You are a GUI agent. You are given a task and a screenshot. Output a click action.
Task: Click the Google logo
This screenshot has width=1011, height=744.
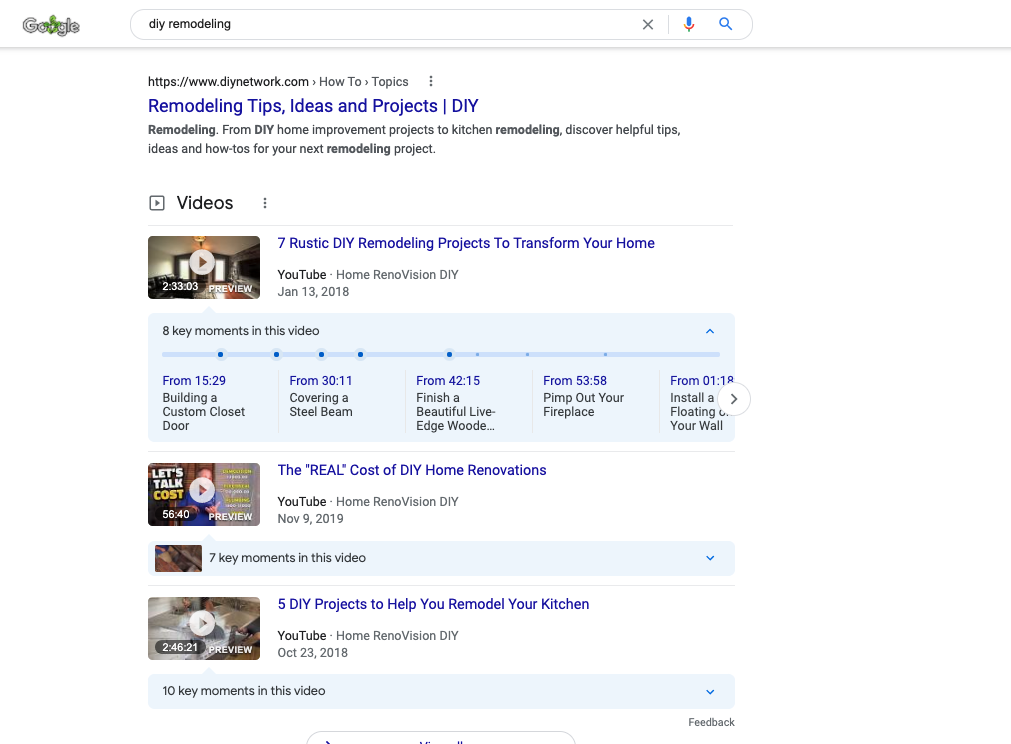(x=50, y=25)
